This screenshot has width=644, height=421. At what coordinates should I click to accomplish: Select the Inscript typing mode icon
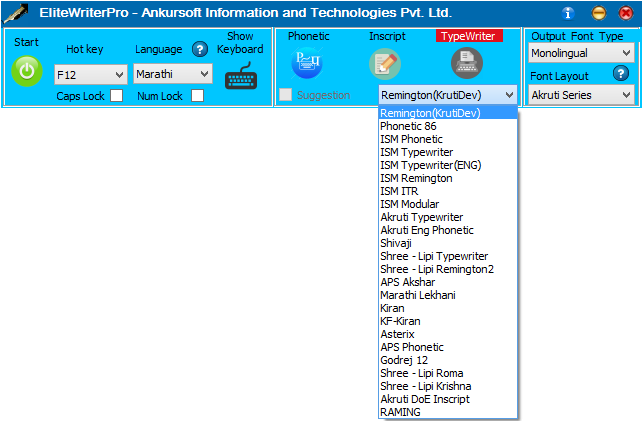coord(385,64)
